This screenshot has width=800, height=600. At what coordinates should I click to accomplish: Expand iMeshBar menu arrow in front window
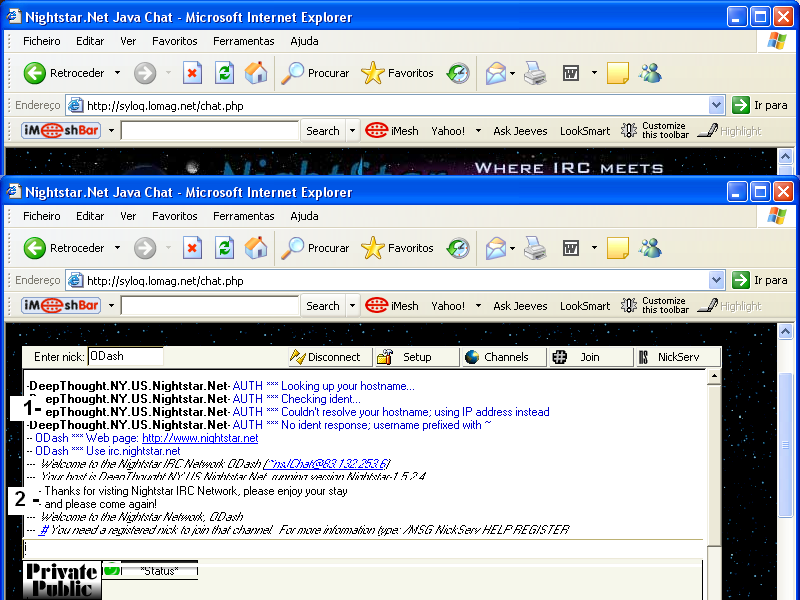pyautogui.click(x=111, y=306)
